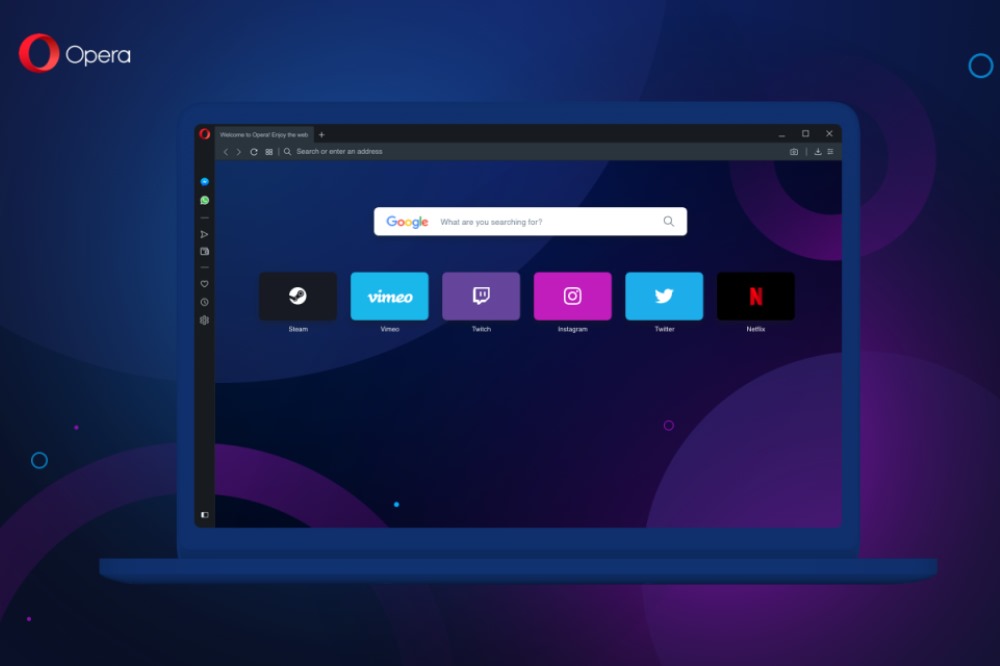This screenshot has width=1000, height=666.
Task: Click the 'Instagram' label text
Action: pos(573,329)
